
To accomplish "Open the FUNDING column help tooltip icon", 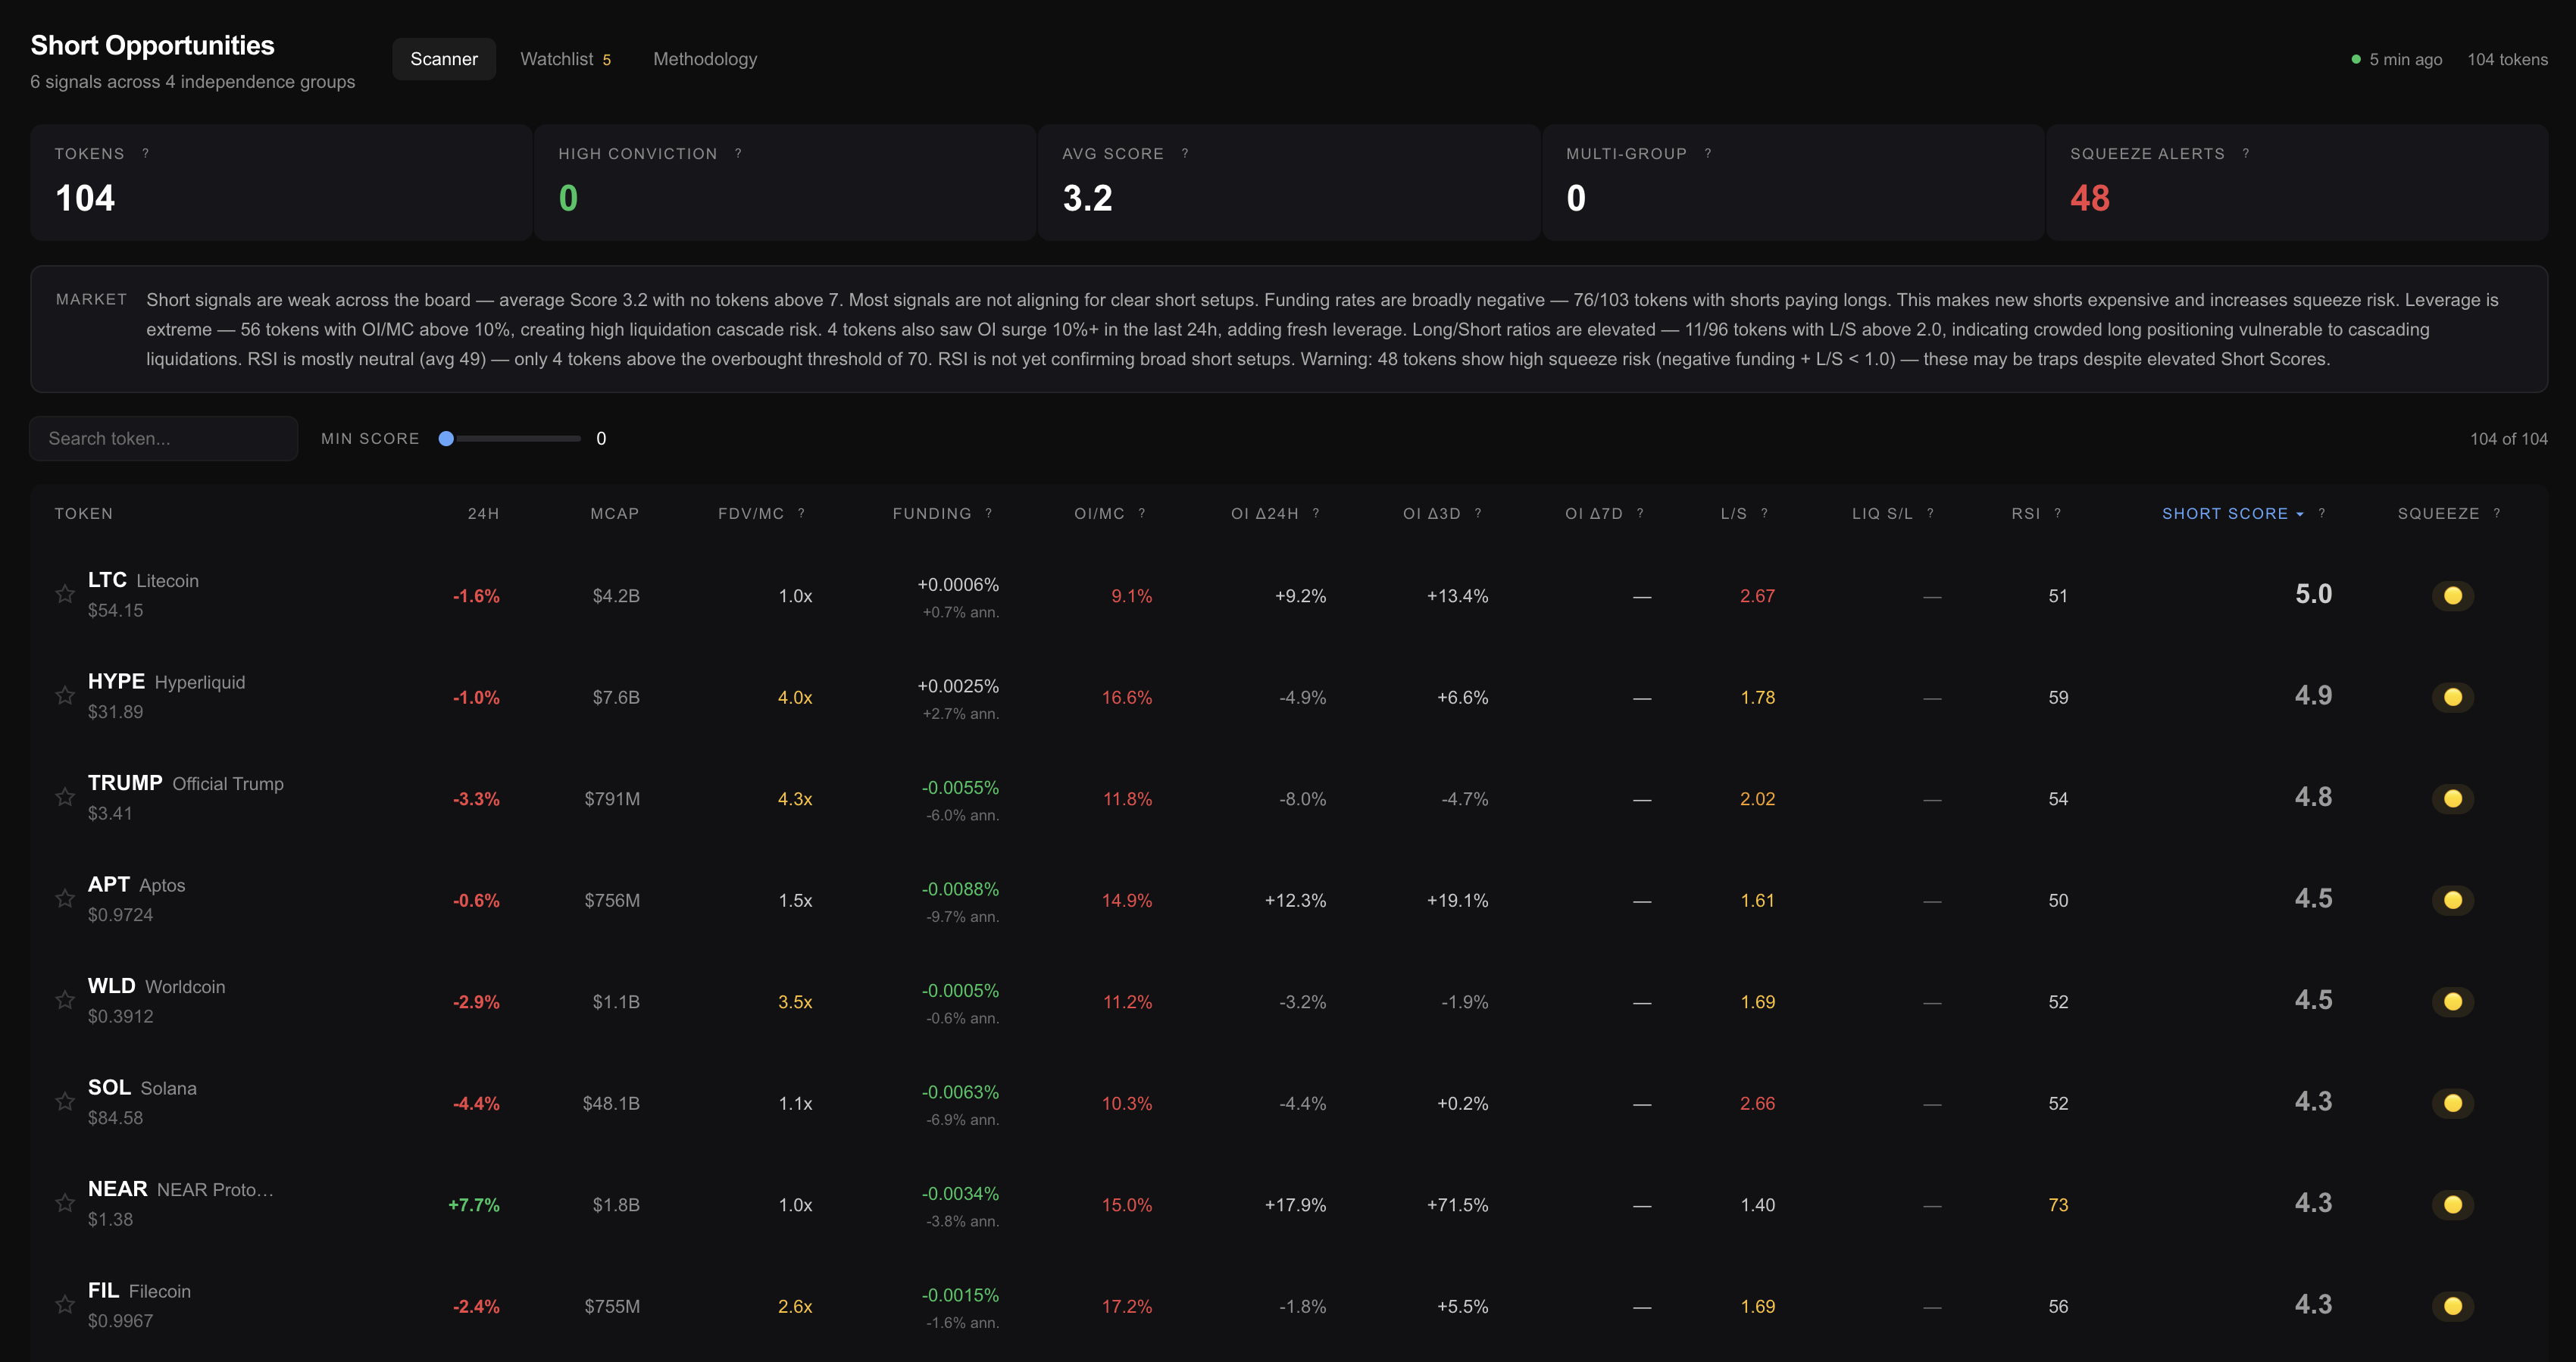I will pos(988,513).
